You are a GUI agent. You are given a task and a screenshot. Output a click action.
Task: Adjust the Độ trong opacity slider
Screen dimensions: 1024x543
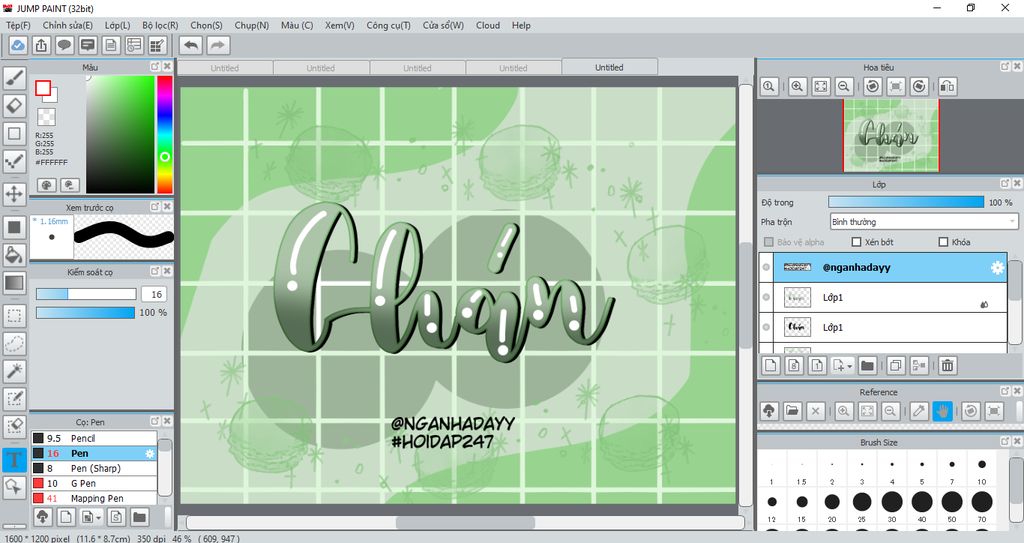coord(906,203)
